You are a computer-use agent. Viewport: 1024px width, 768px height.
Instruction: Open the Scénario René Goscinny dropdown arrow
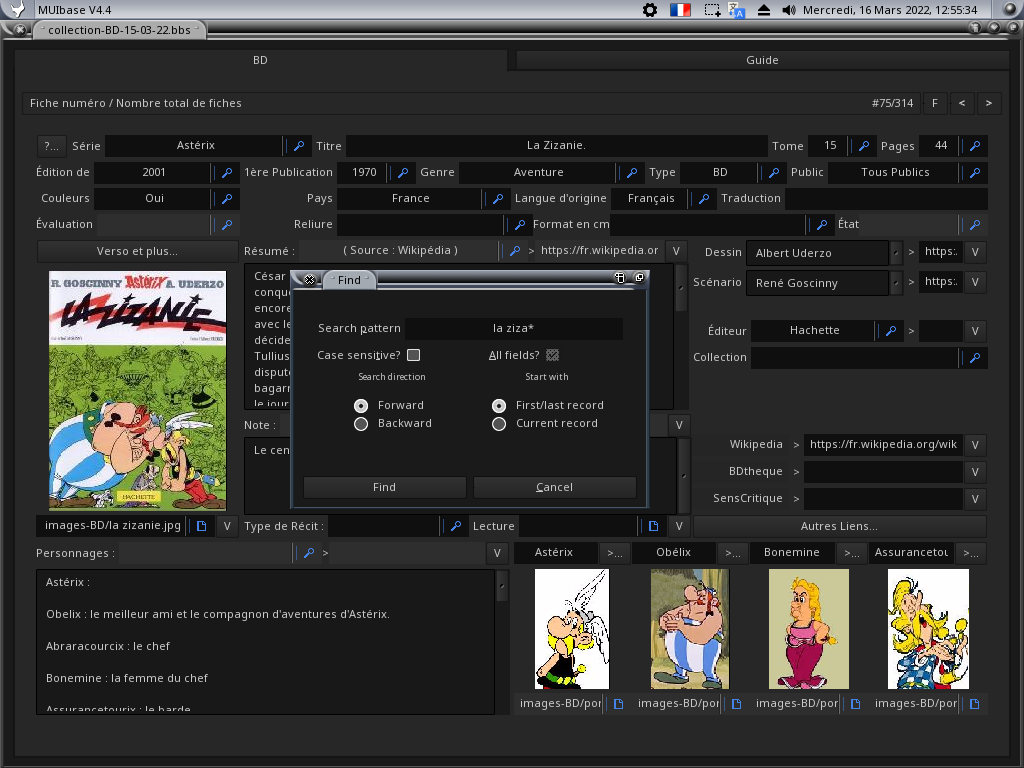pos(896,283)
